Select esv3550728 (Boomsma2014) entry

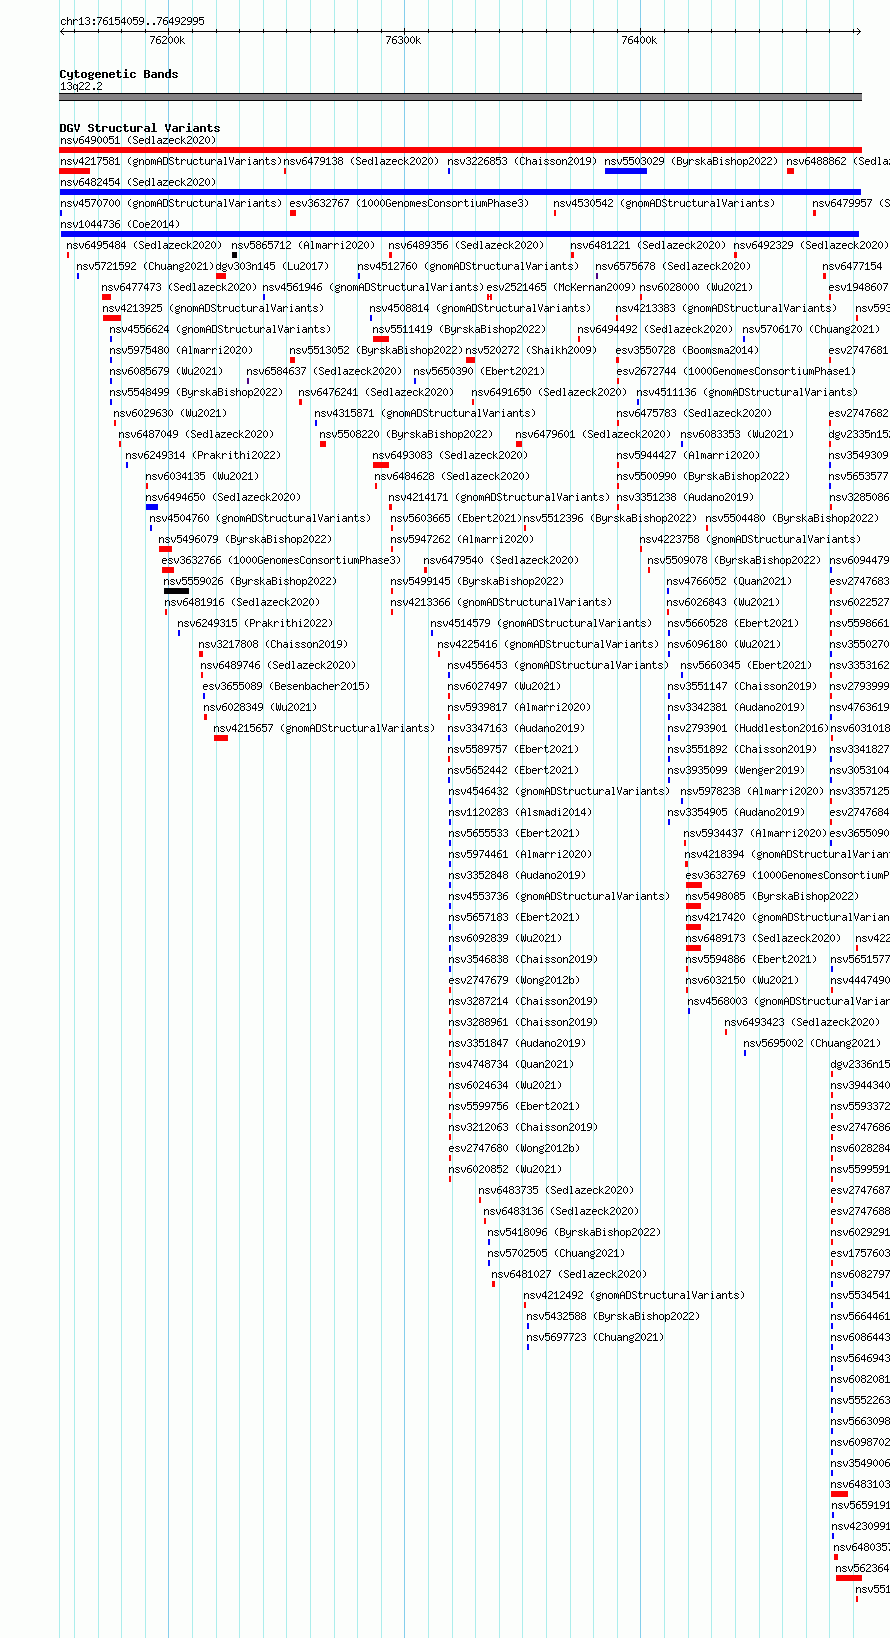(688, 351)
